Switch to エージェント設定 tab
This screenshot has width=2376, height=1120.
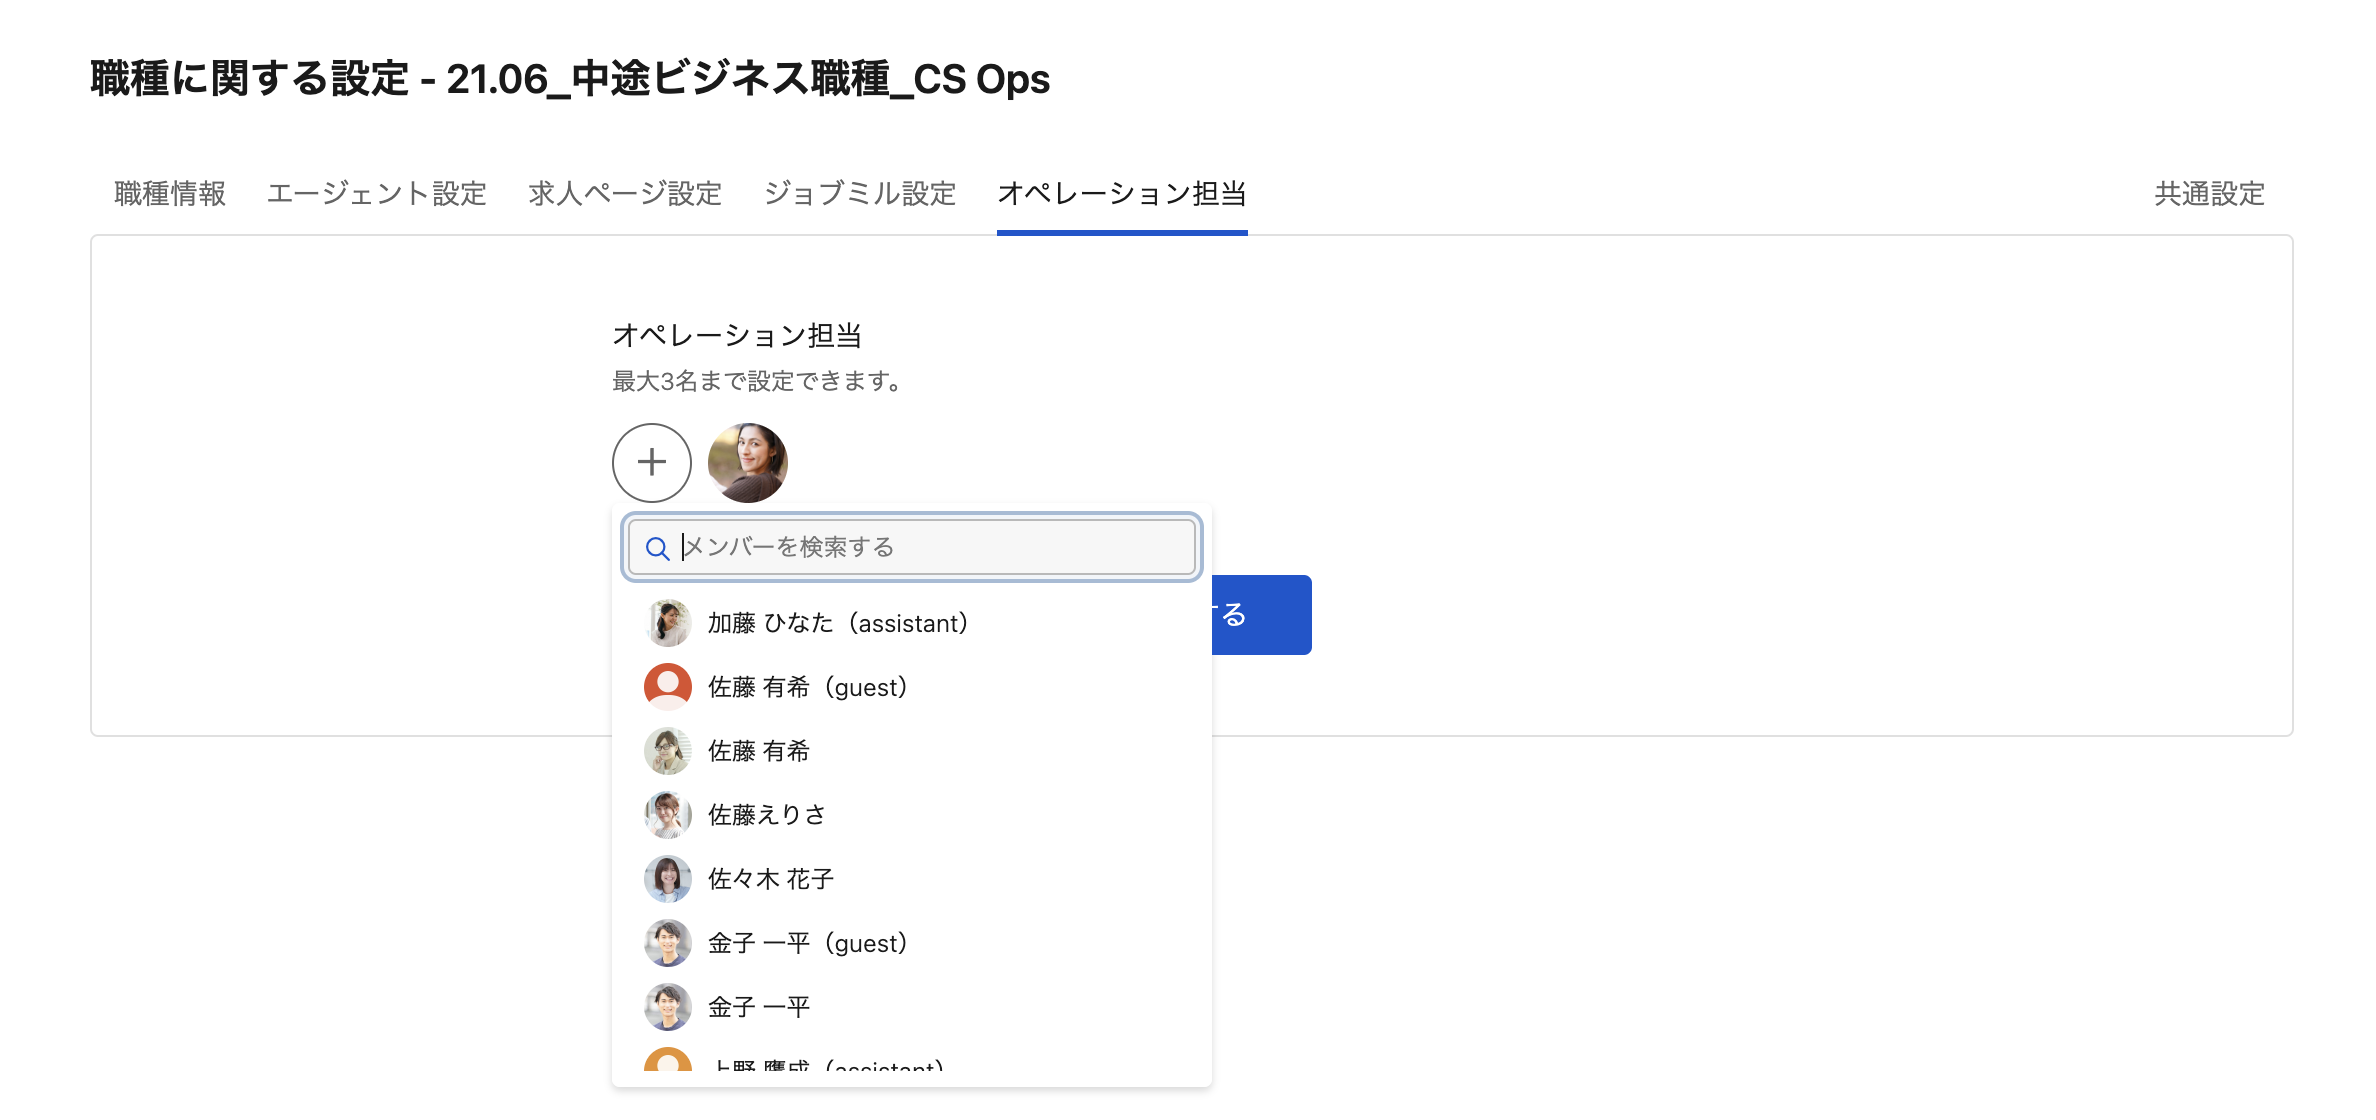click(x=377, y=194)
